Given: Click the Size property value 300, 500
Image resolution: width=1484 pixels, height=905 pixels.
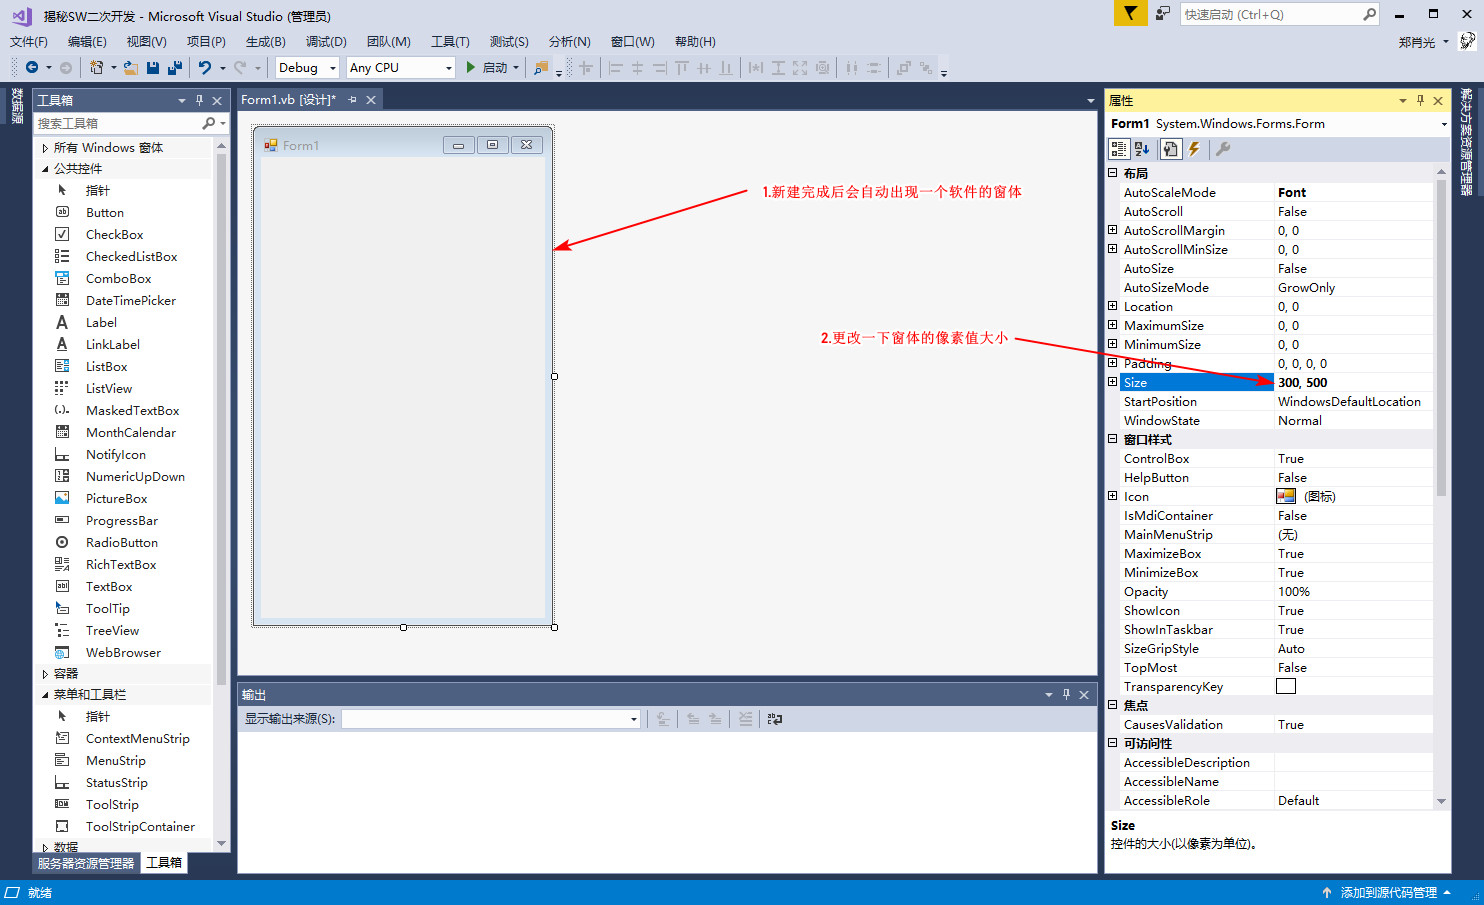Looking at the screenshot, I should (1302, 382).
